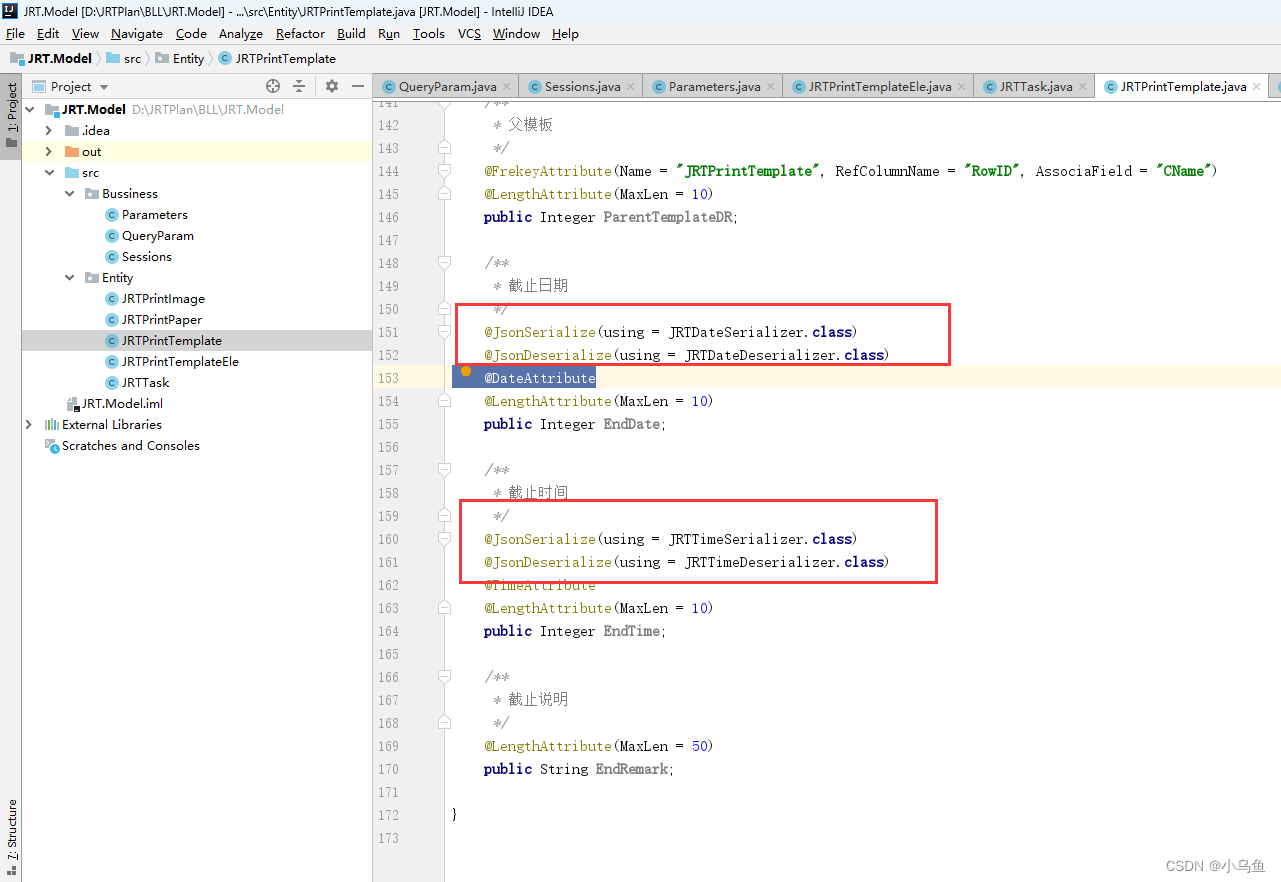
Task: Click the highlighted @DateAttribute annotation
Action: click(x=540, y=378)
